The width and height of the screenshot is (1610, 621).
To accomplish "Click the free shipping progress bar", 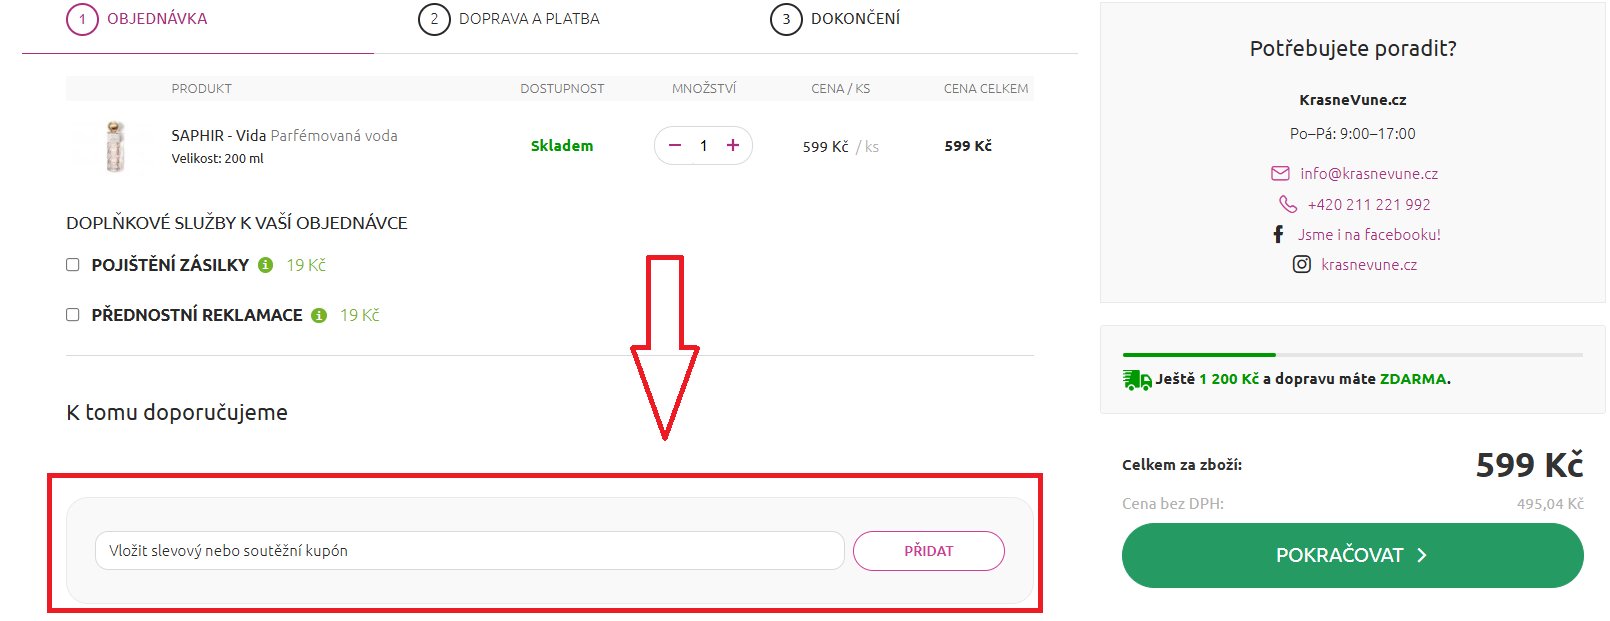I will click(1352, 355).
